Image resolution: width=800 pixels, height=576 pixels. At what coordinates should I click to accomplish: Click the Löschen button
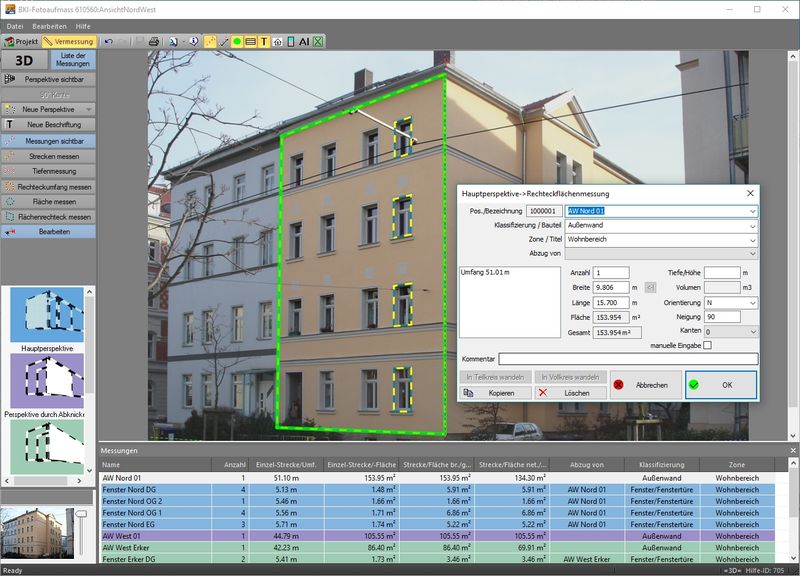(570, 393)
